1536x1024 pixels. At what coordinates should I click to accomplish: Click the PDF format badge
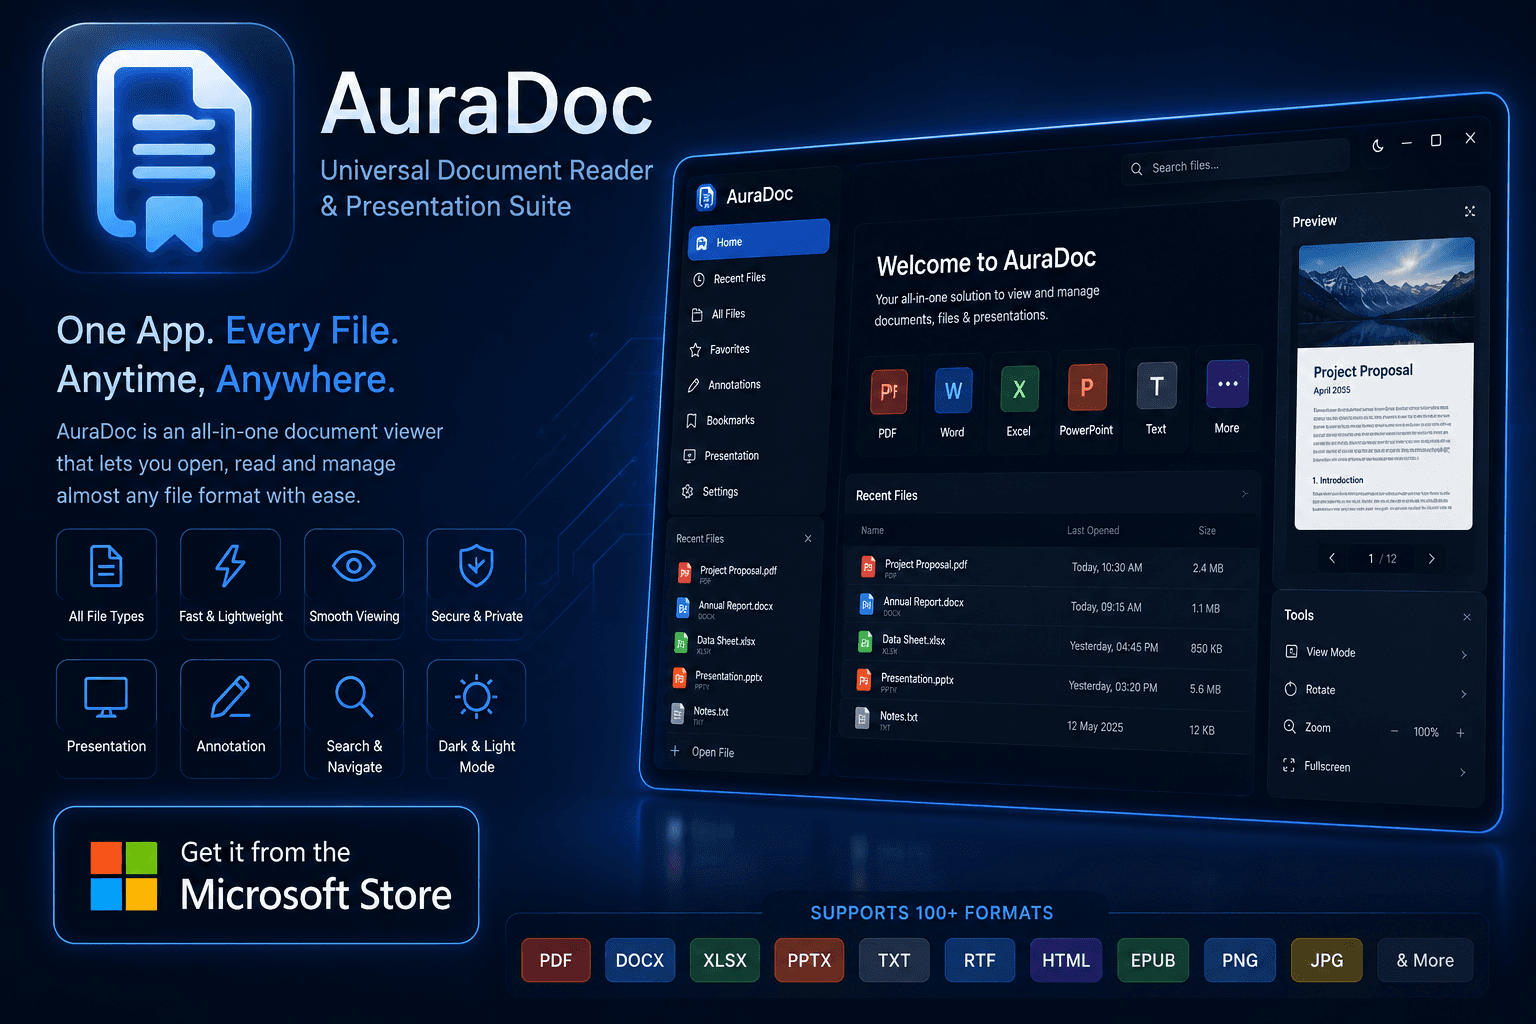click(x=556, y=960)
